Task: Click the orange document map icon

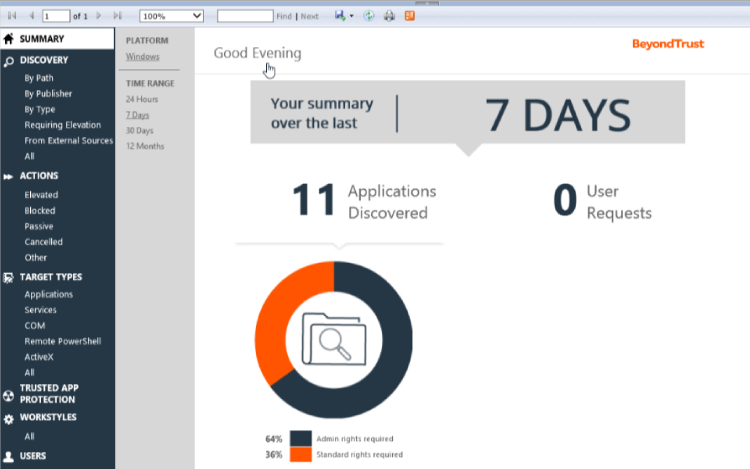Action: (410, 16)
